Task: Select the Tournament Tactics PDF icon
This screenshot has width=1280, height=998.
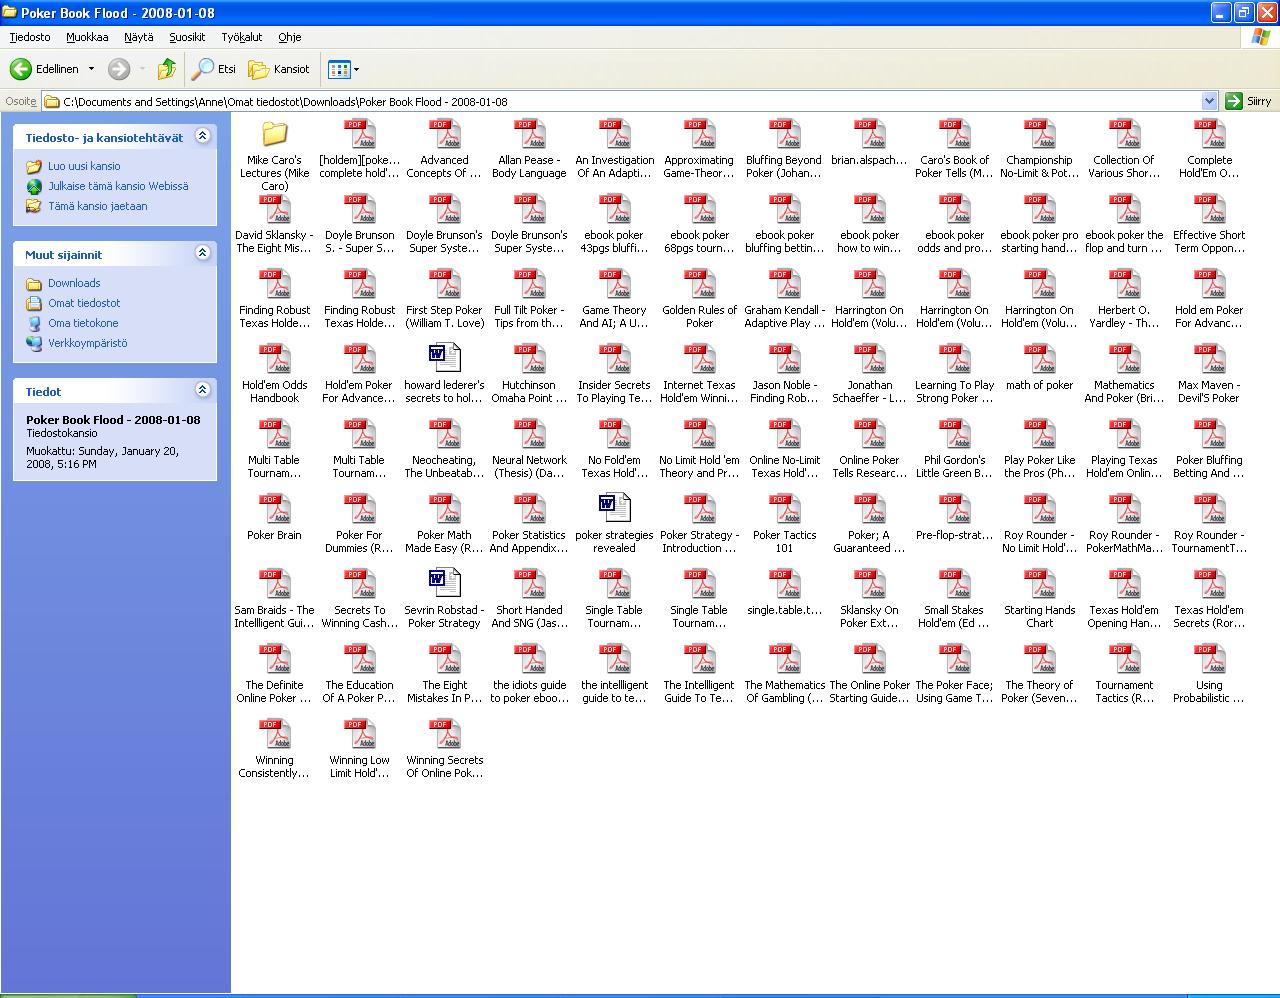Action: tap(1124, 659)
